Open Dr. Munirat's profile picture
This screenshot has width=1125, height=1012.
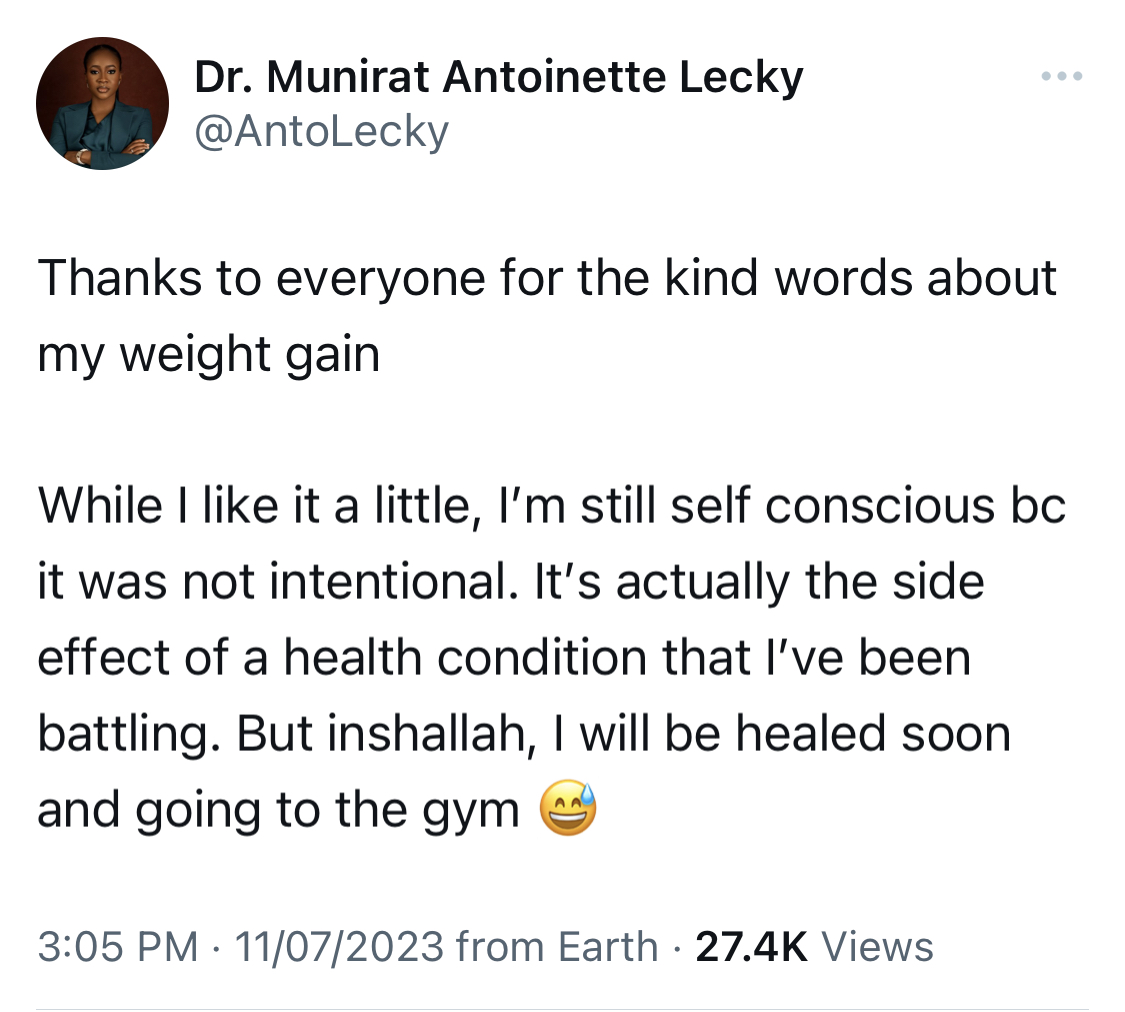coord(103,103)
